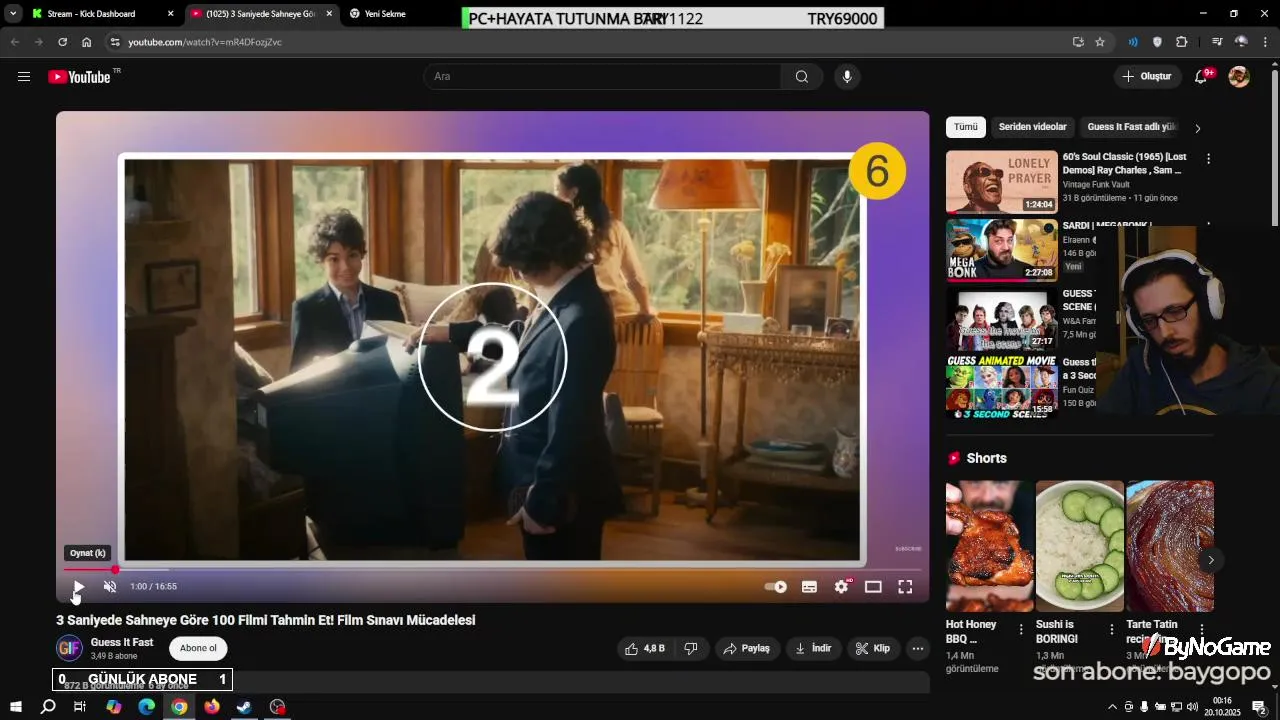Reload the page in Chrome
The height and width of the screenshot is (720, 1280).
pyautogui.click(x=62, y=42)
